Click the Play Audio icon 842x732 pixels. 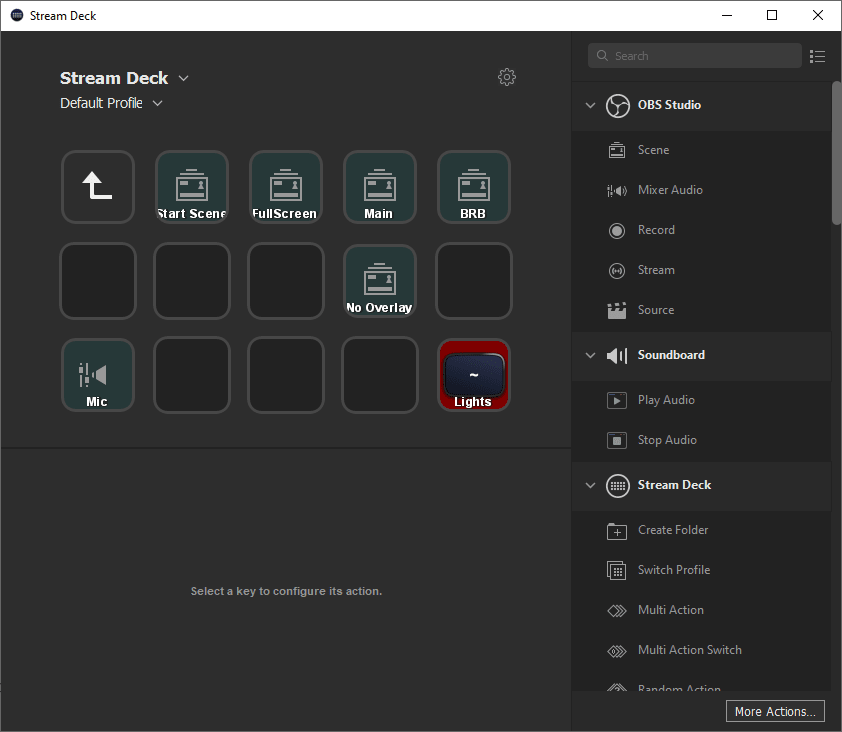pos(616,400)
